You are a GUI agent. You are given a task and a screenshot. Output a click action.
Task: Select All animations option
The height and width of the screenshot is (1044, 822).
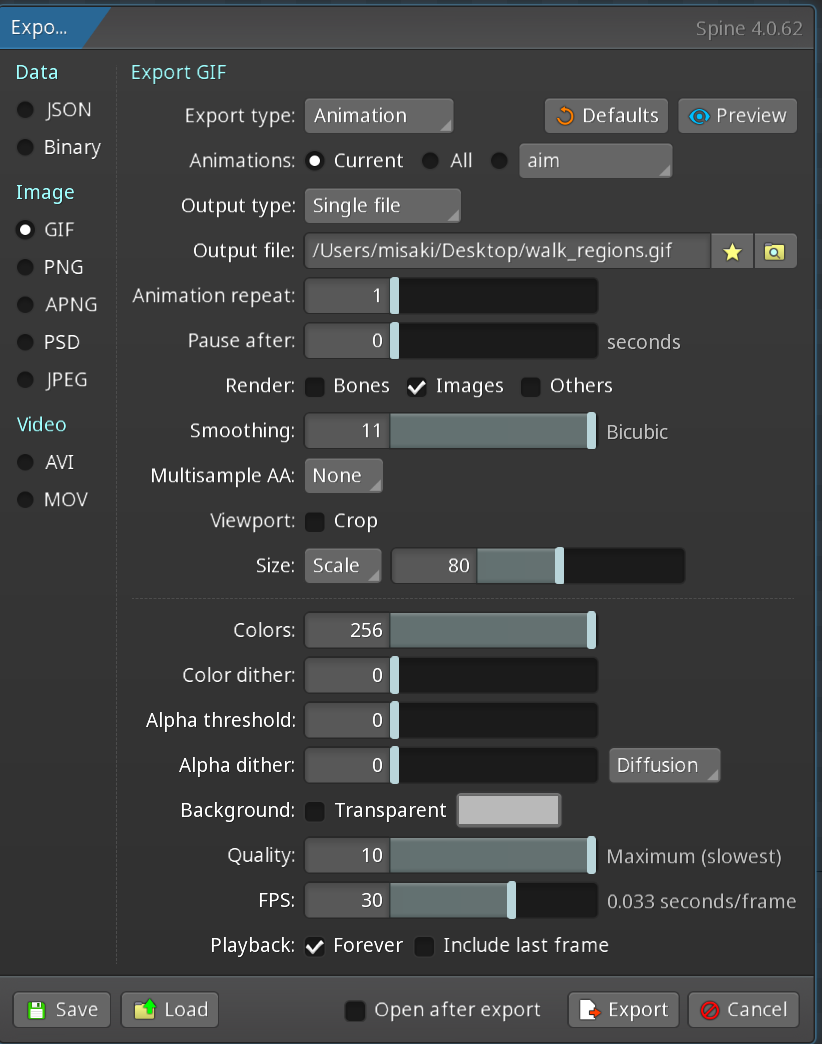pos(430,160)
